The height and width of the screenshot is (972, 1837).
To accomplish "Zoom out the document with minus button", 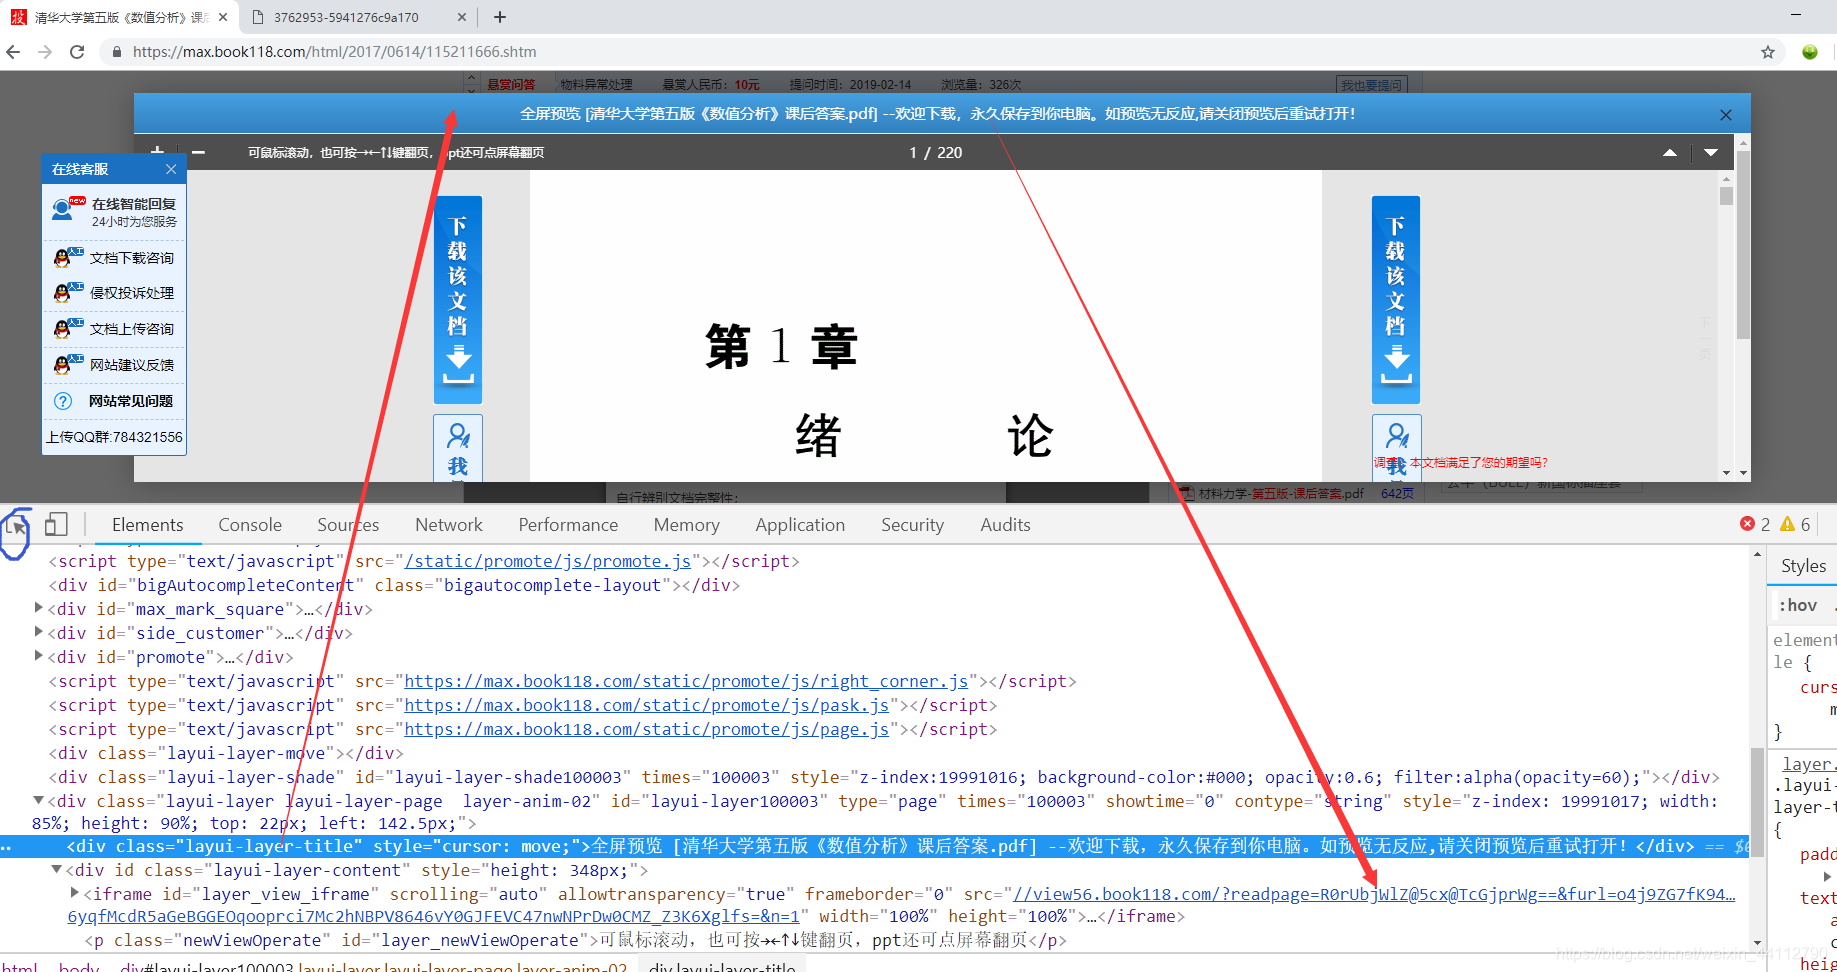I will pos(198,152).
